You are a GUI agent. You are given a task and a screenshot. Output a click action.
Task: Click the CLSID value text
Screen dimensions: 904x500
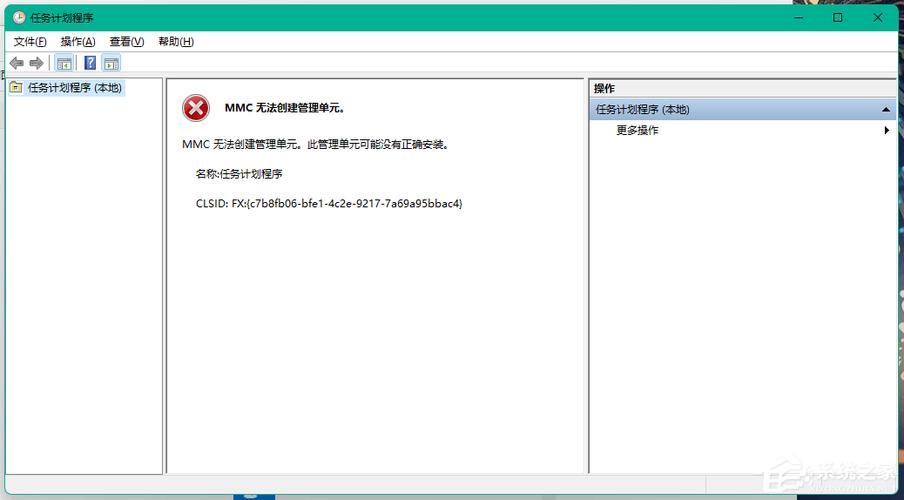coord(329,204)
